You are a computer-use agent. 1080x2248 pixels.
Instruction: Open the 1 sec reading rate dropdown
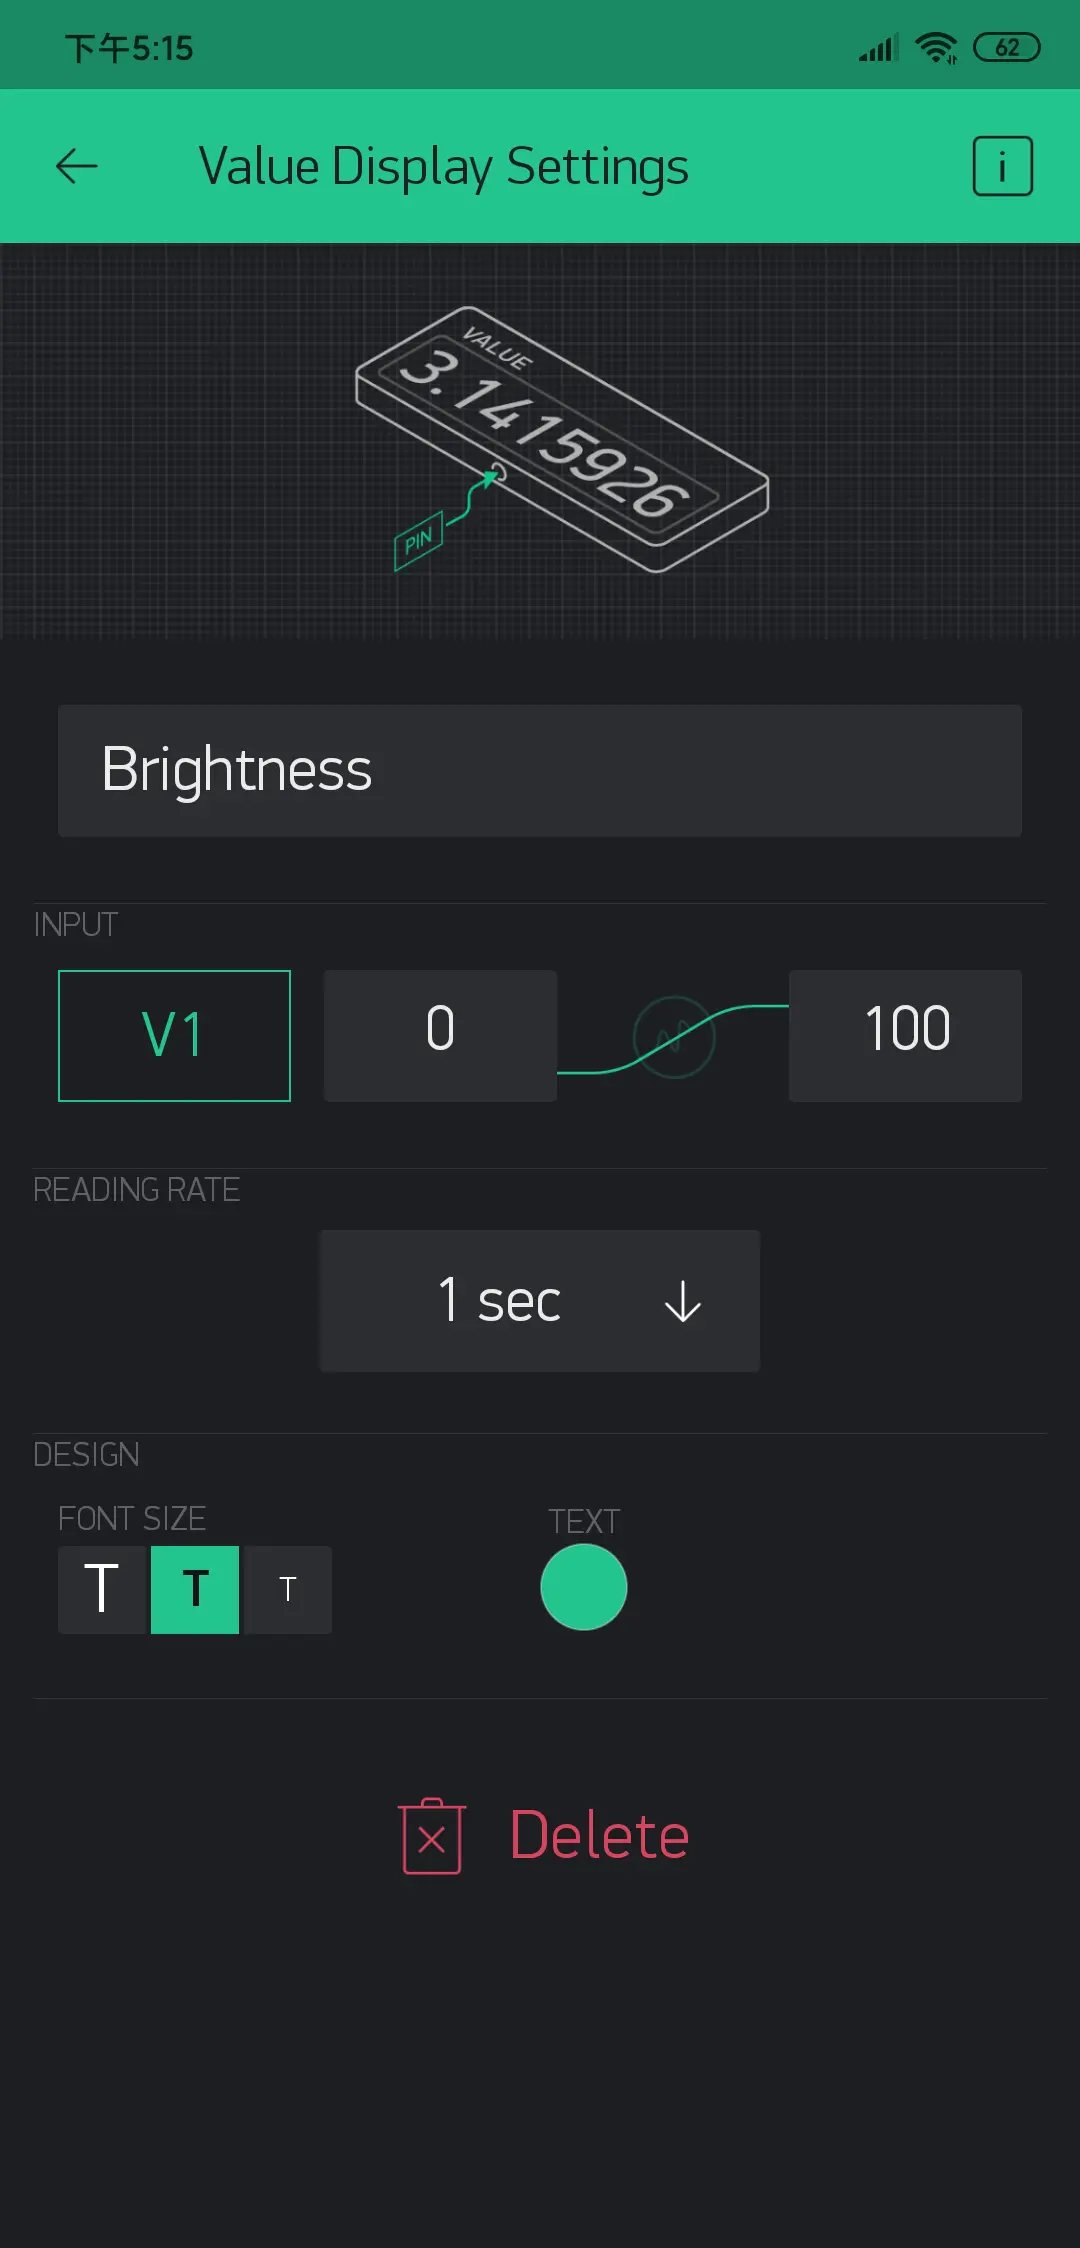(x=540, y=1301)
